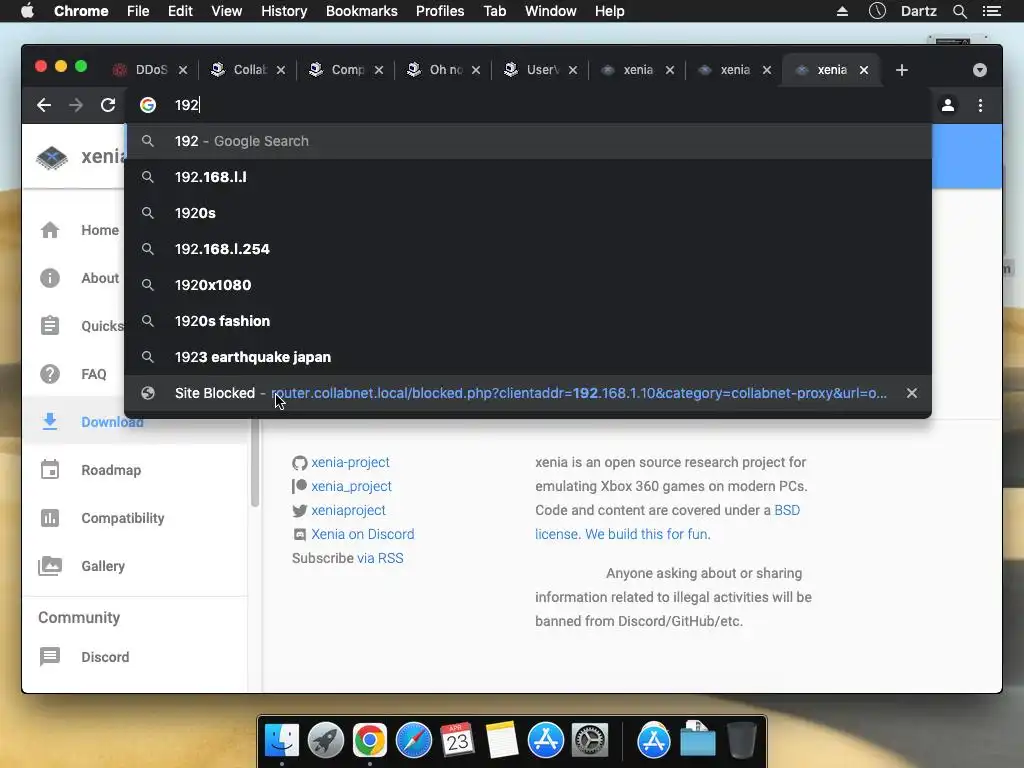Select the 1920s fashion suggestion
1024x768 pixels.
coord(528,321)
